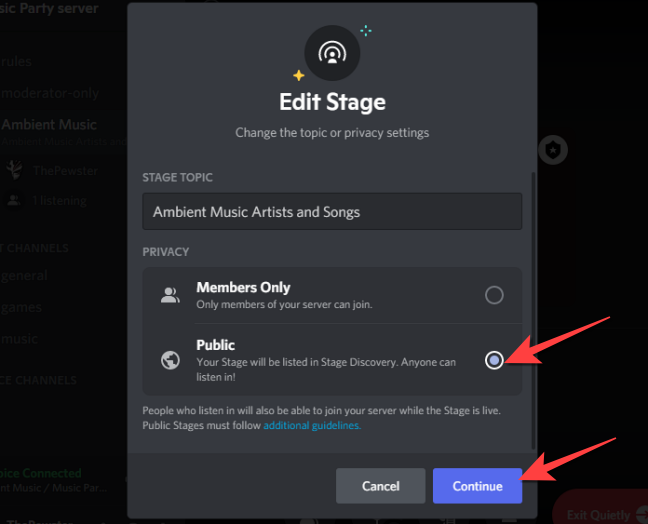Open the rules channel
Screen dimensions: 648x524
coord(15,60)
